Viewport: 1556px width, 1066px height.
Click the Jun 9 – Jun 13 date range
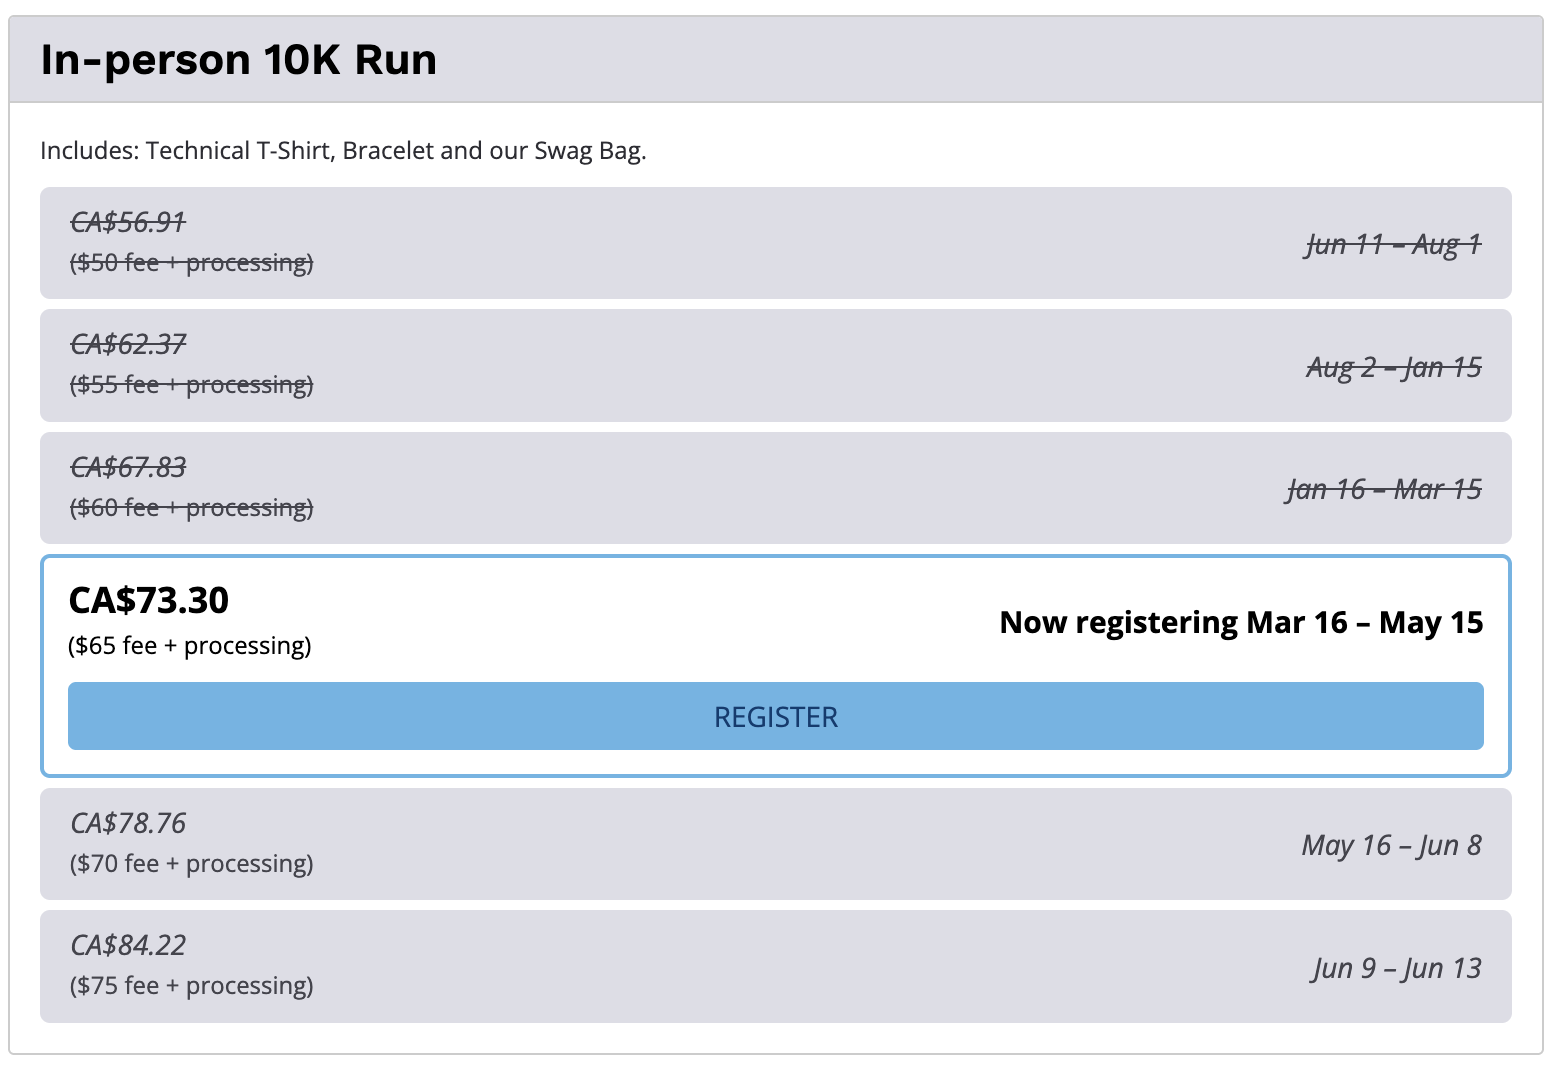point(1396,968)
